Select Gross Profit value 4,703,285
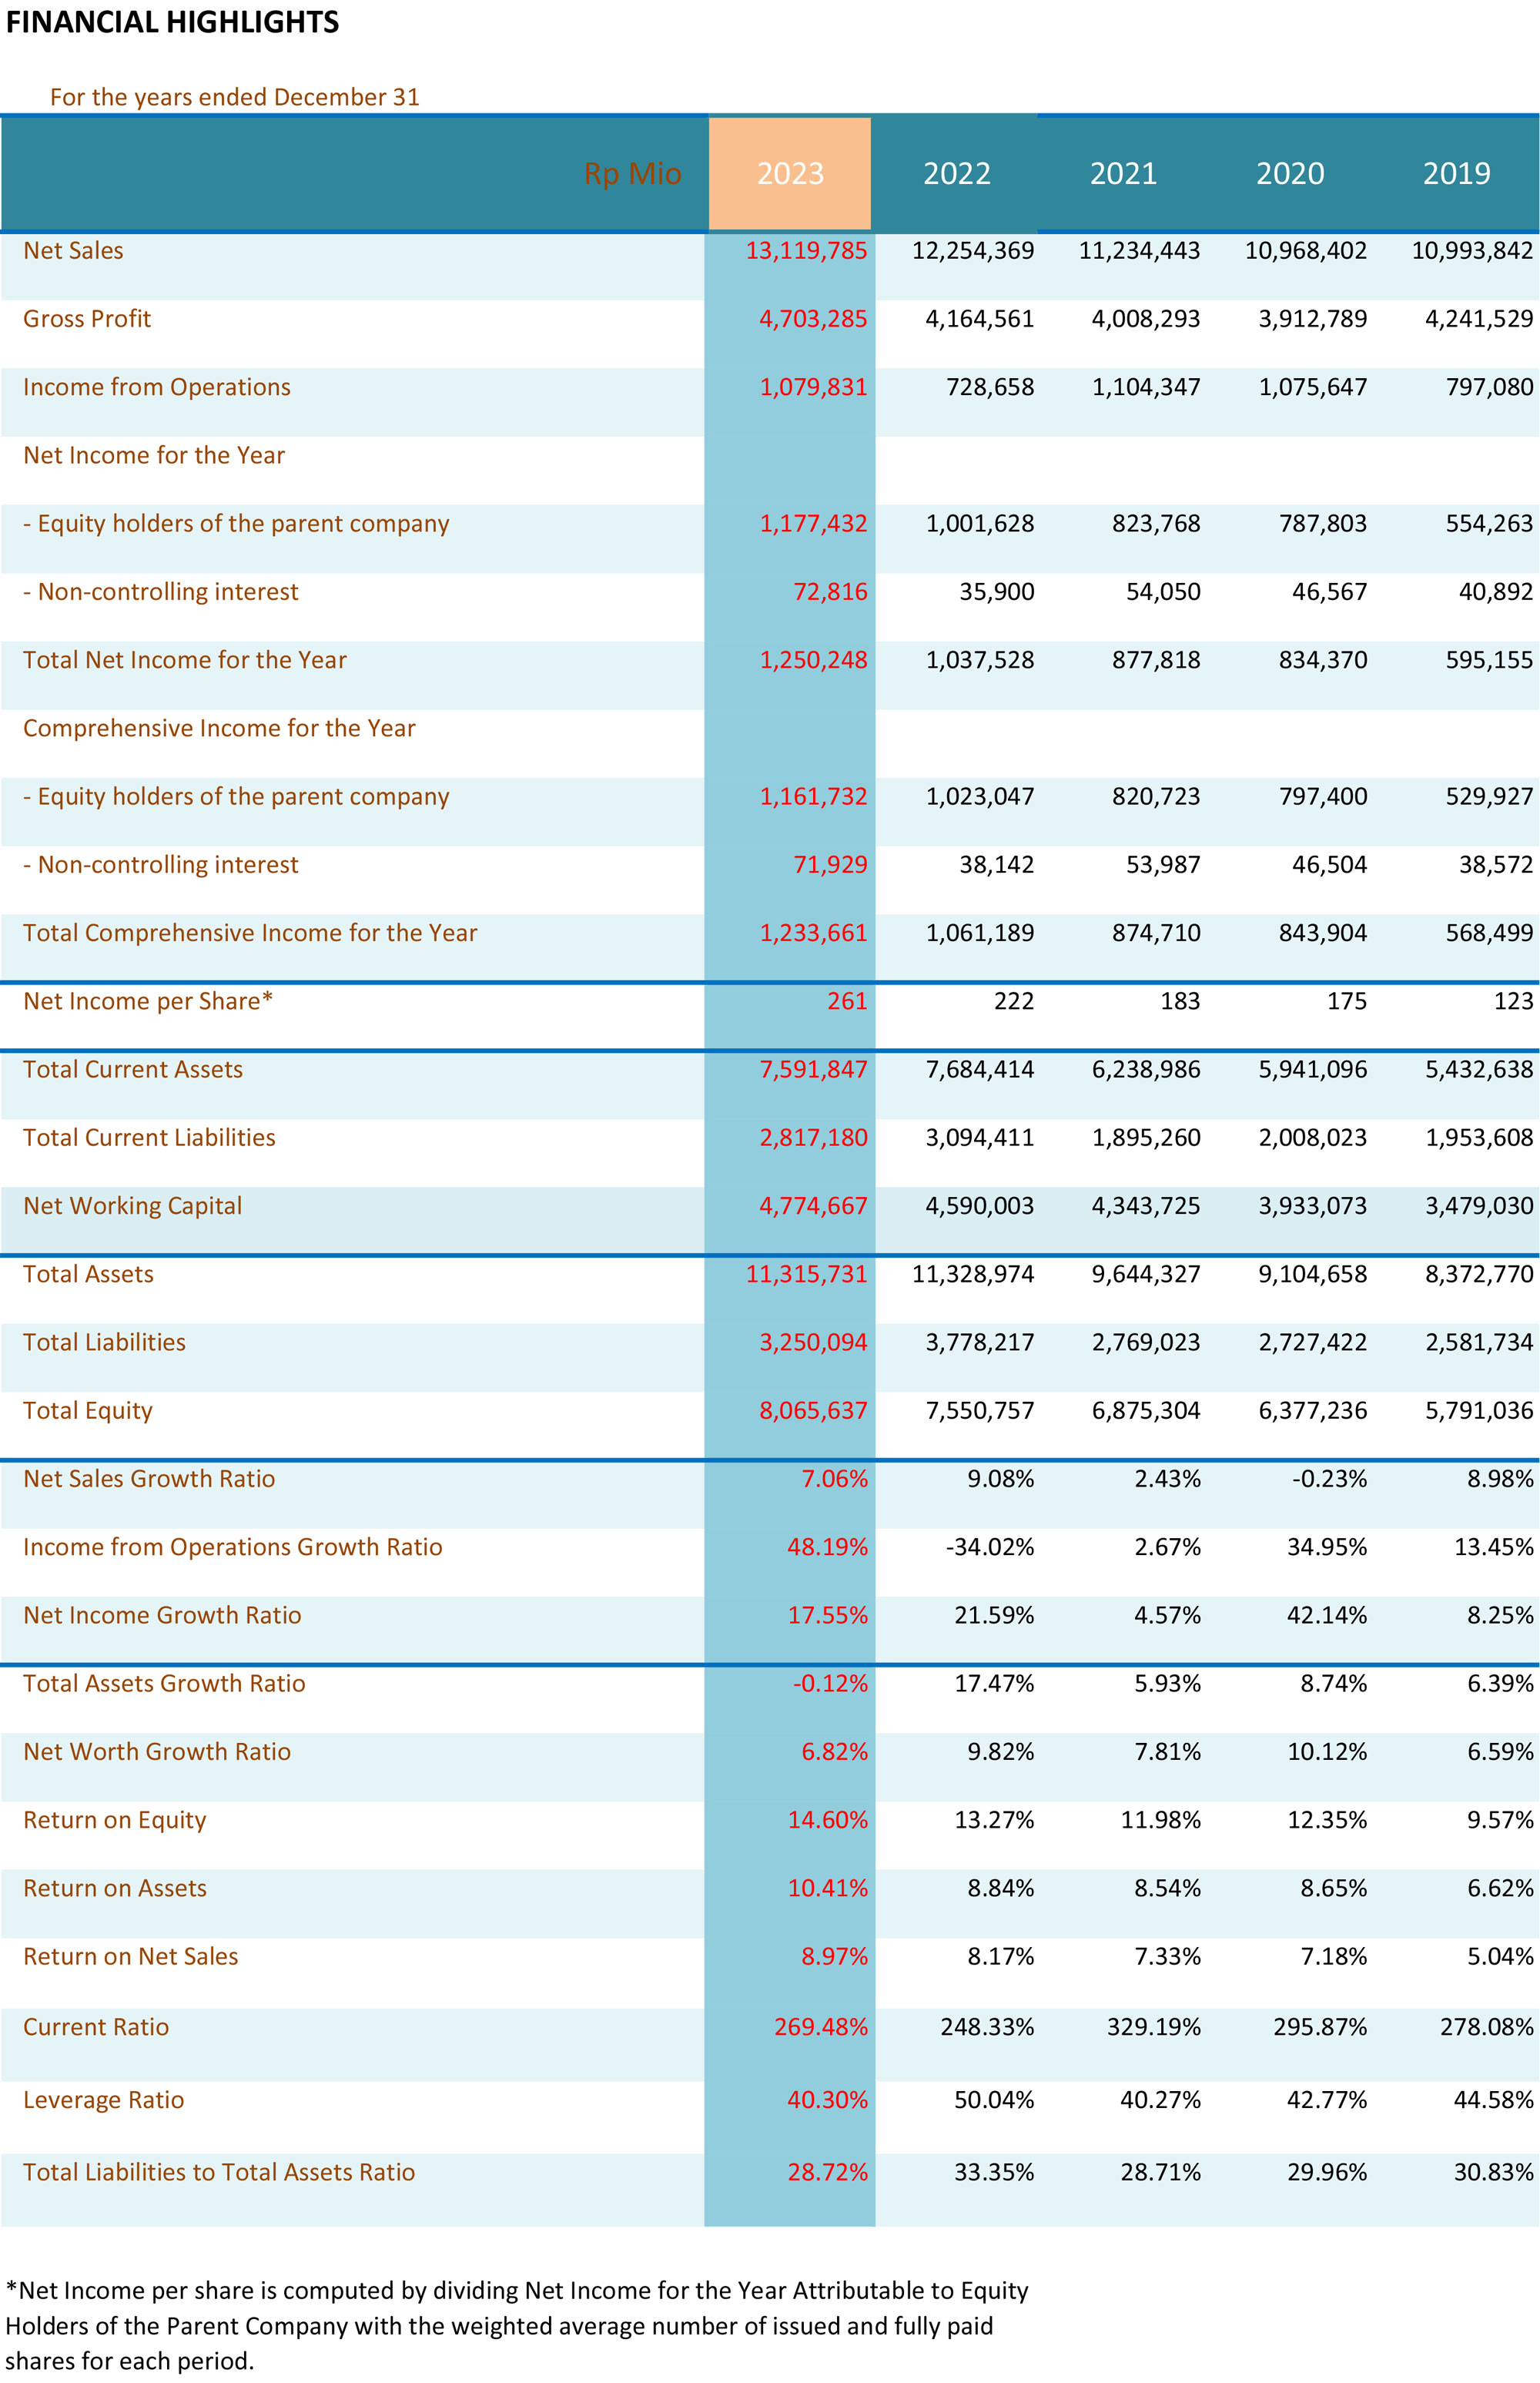 point(813,319)
